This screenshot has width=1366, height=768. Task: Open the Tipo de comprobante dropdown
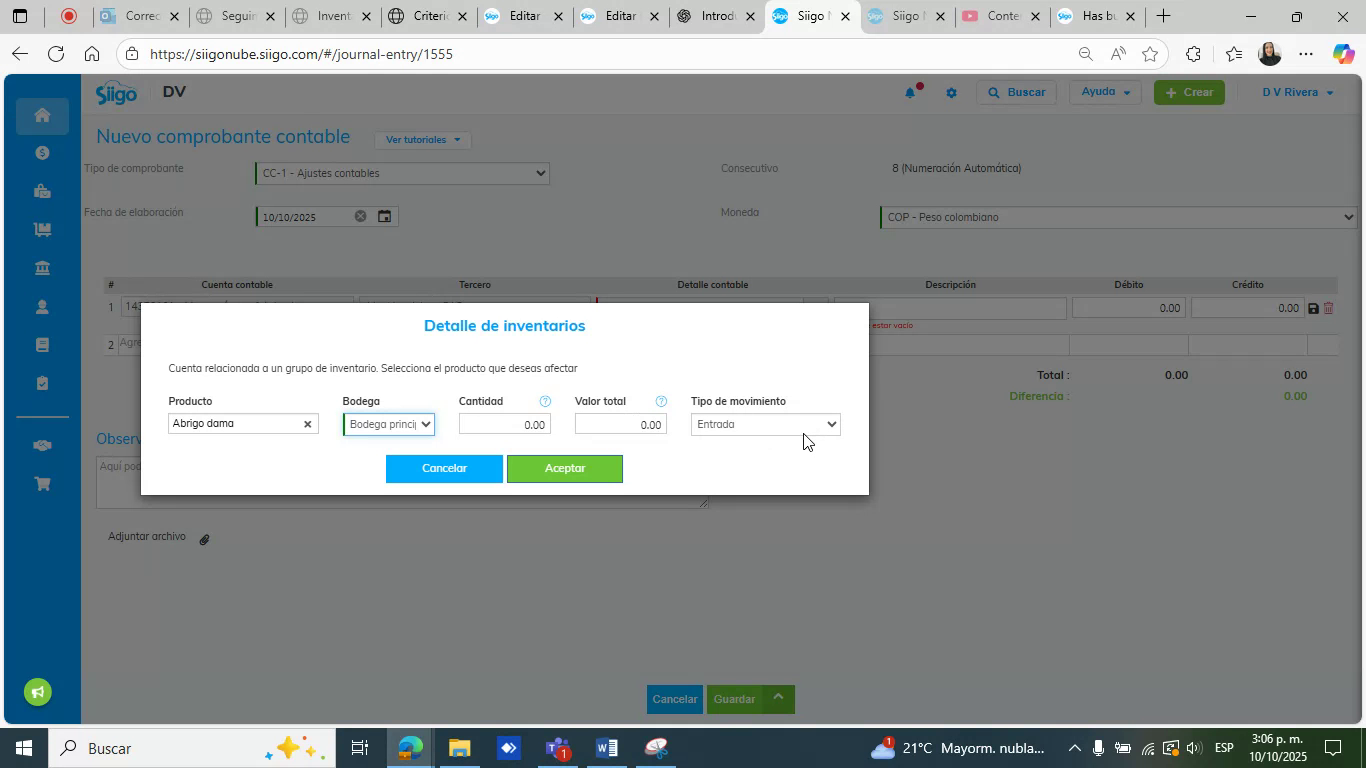pyautogui.click(x=402, y=174)
